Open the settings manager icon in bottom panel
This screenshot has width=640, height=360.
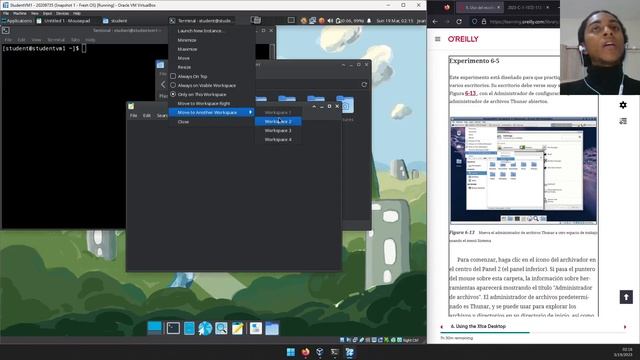tap(256, 328)
